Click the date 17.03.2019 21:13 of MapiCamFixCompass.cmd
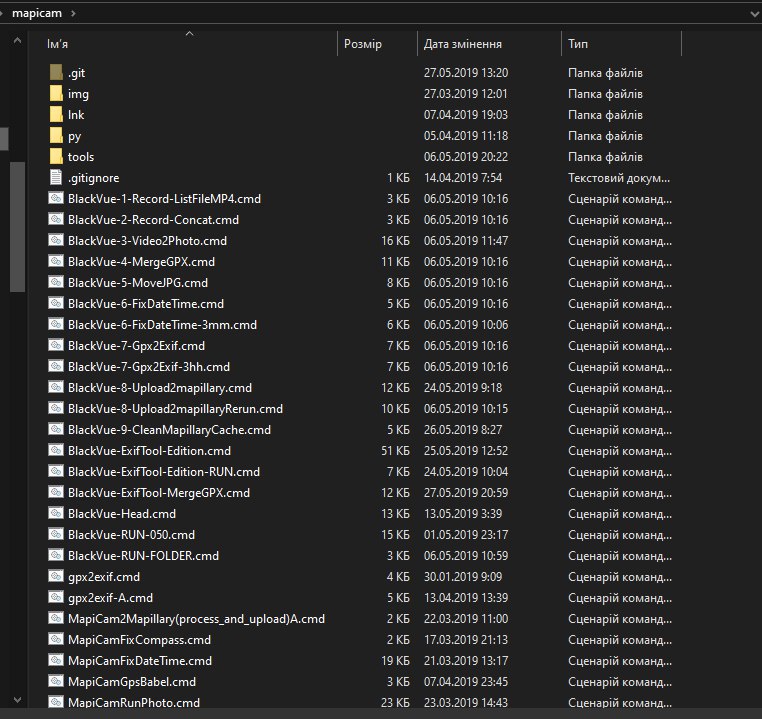 (466, 639)
